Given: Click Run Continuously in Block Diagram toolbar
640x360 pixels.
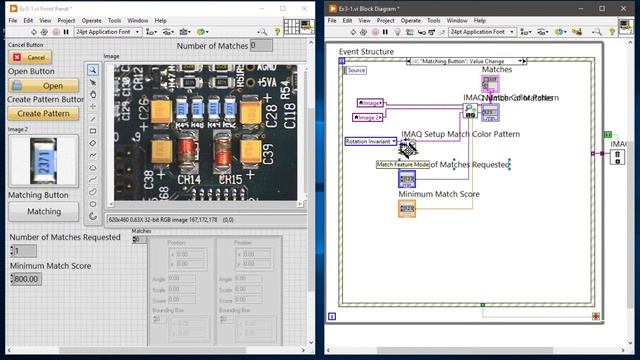Looking at the screenshot, I should pyautogui.click(x=363, y=32).
